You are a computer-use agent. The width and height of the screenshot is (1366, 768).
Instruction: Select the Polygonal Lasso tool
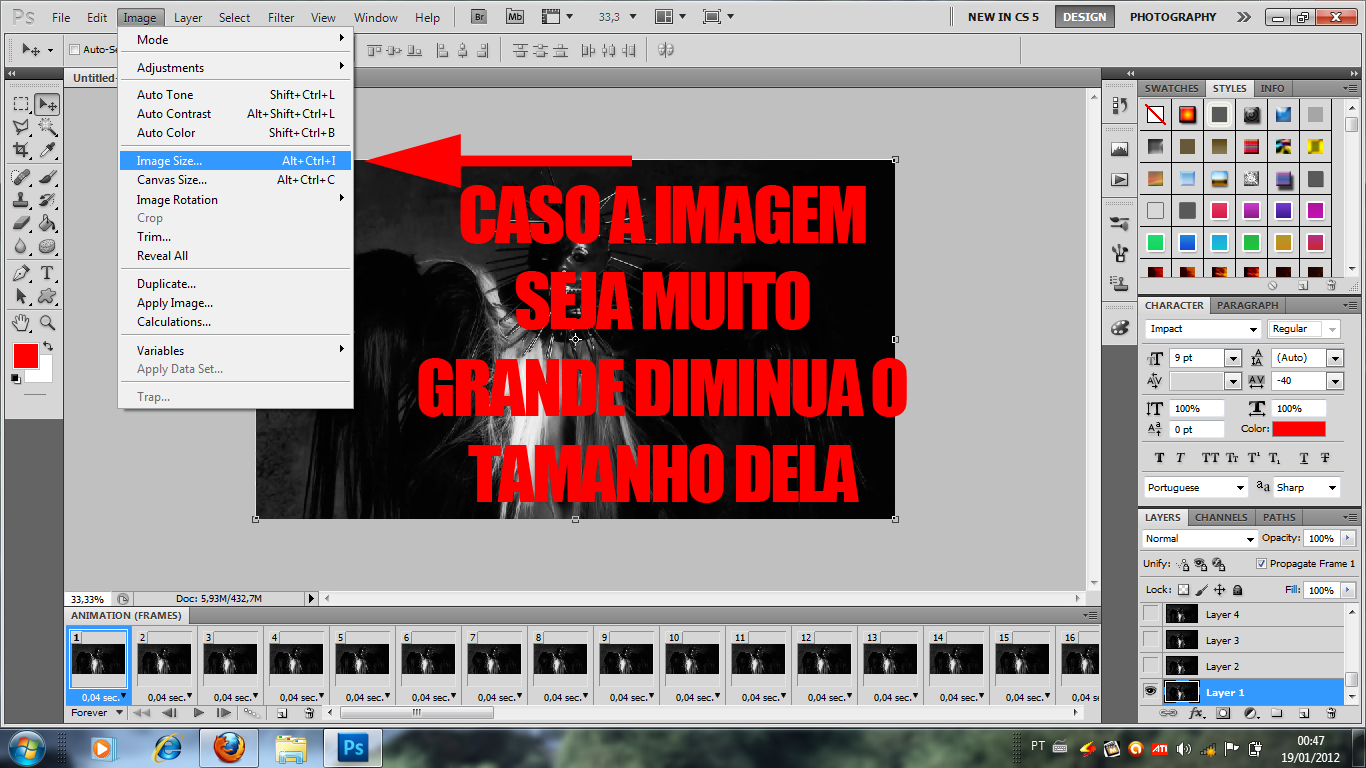point(21,127)
